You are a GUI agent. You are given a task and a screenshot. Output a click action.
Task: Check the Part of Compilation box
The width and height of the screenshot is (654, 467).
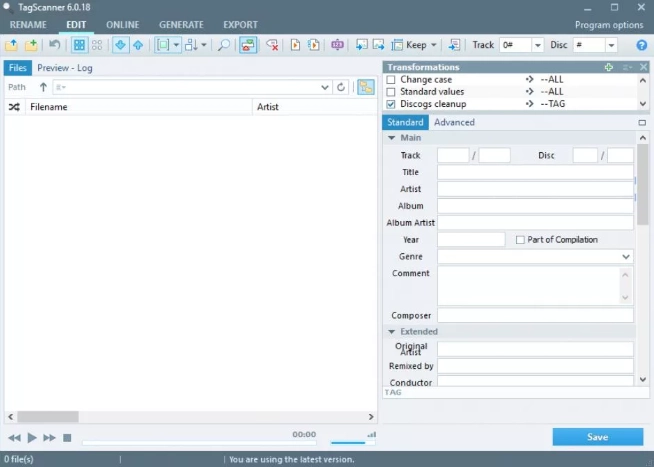pos(520,240)
